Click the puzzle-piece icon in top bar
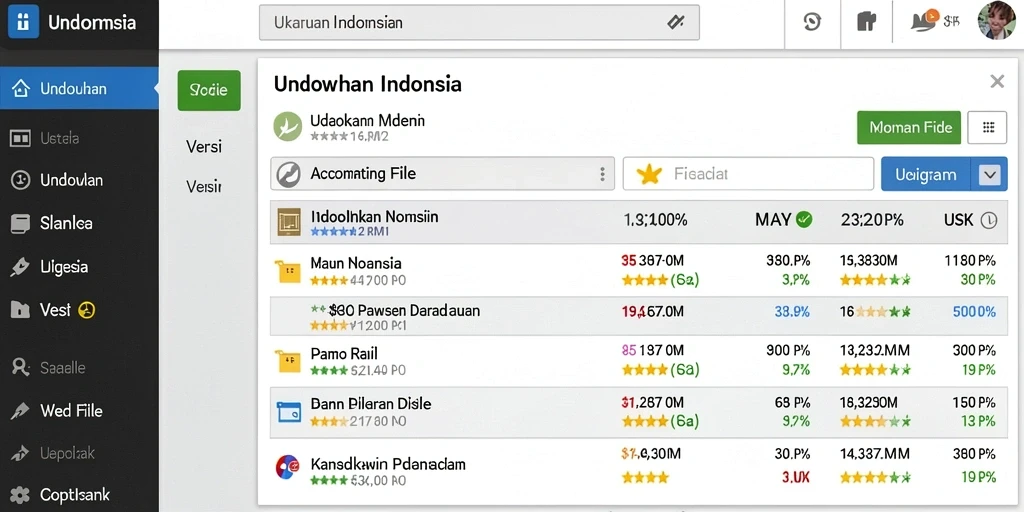This screenshot has width=1024, height=512. [866, 22]
